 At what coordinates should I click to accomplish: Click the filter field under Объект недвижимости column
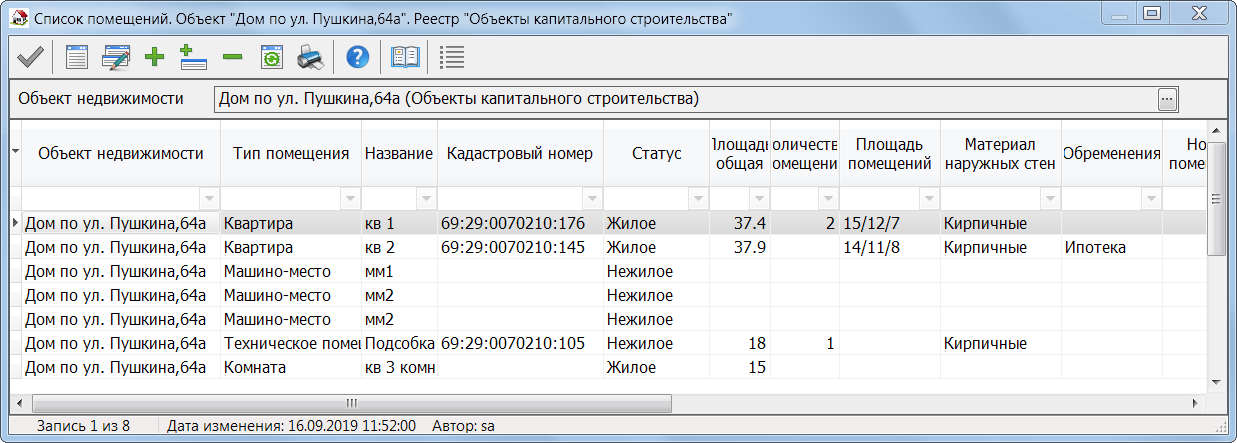tap(110, 198)
